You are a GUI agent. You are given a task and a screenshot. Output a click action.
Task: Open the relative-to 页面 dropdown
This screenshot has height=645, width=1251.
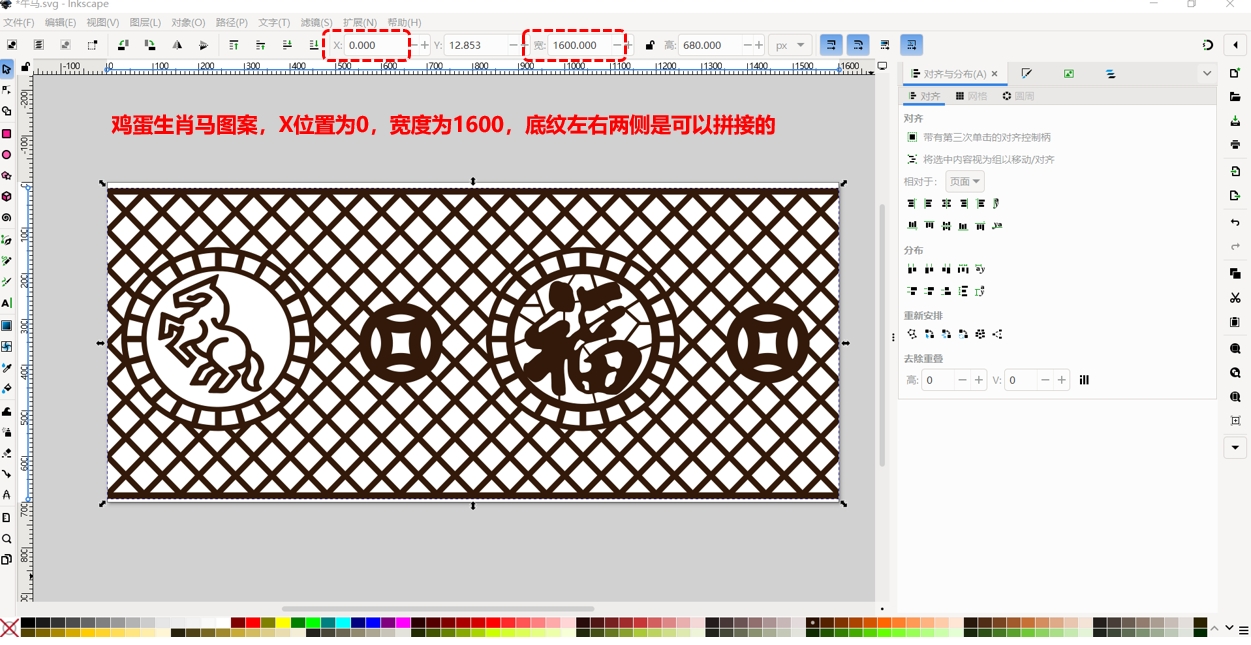964,182
